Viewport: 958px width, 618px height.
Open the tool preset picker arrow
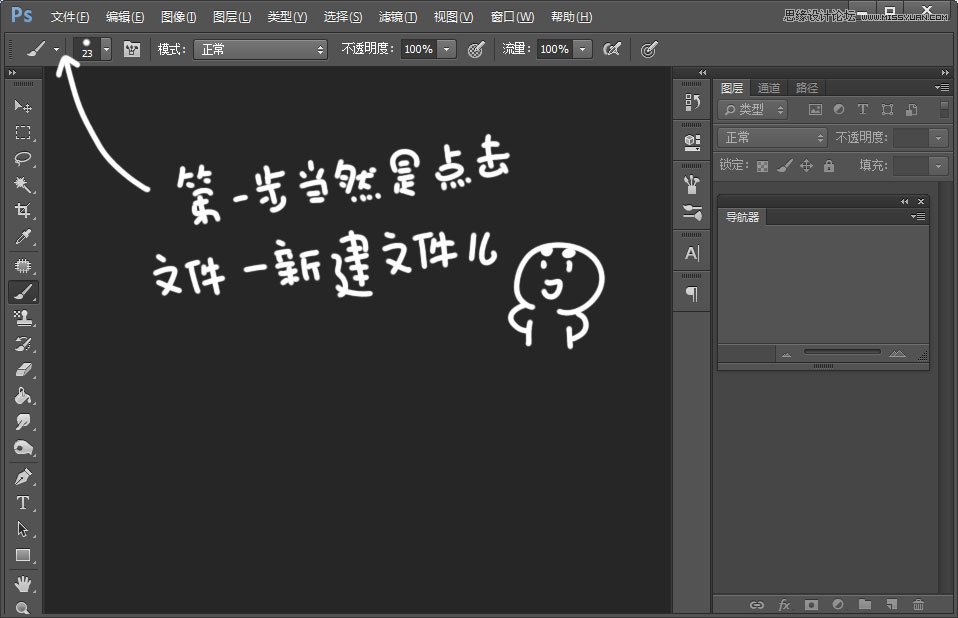57,49
